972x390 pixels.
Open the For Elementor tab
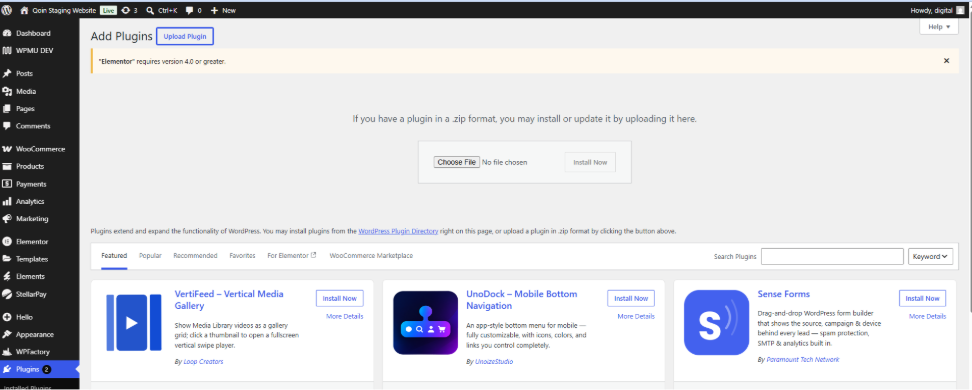pos(292,255)
